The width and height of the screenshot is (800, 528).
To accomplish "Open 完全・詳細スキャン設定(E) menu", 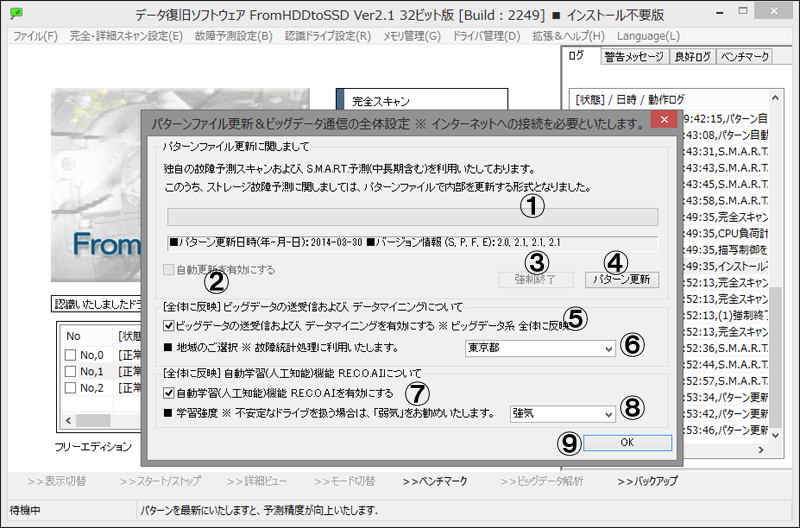I will pyautogui.click(x=126, y=36).
